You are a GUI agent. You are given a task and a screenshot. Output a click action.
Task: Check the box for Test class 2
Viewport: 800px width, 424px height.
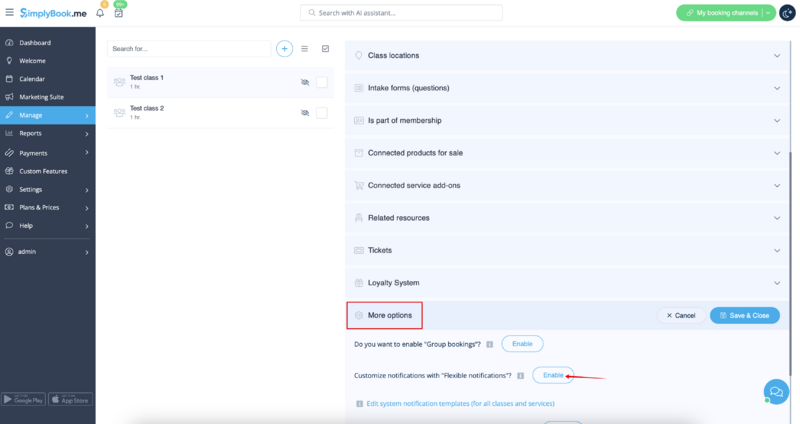tap(321, 113)
